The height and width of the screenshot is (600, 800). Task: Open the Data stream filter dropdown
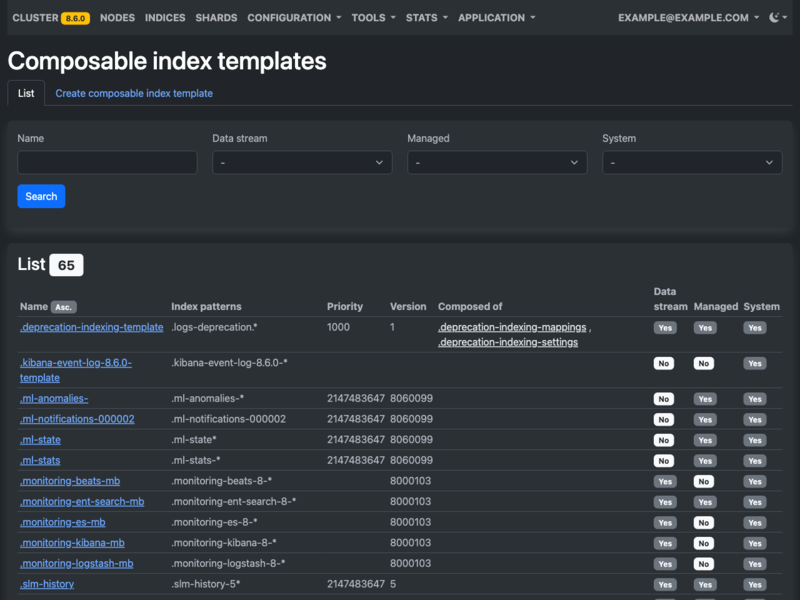tap(299, 162)
